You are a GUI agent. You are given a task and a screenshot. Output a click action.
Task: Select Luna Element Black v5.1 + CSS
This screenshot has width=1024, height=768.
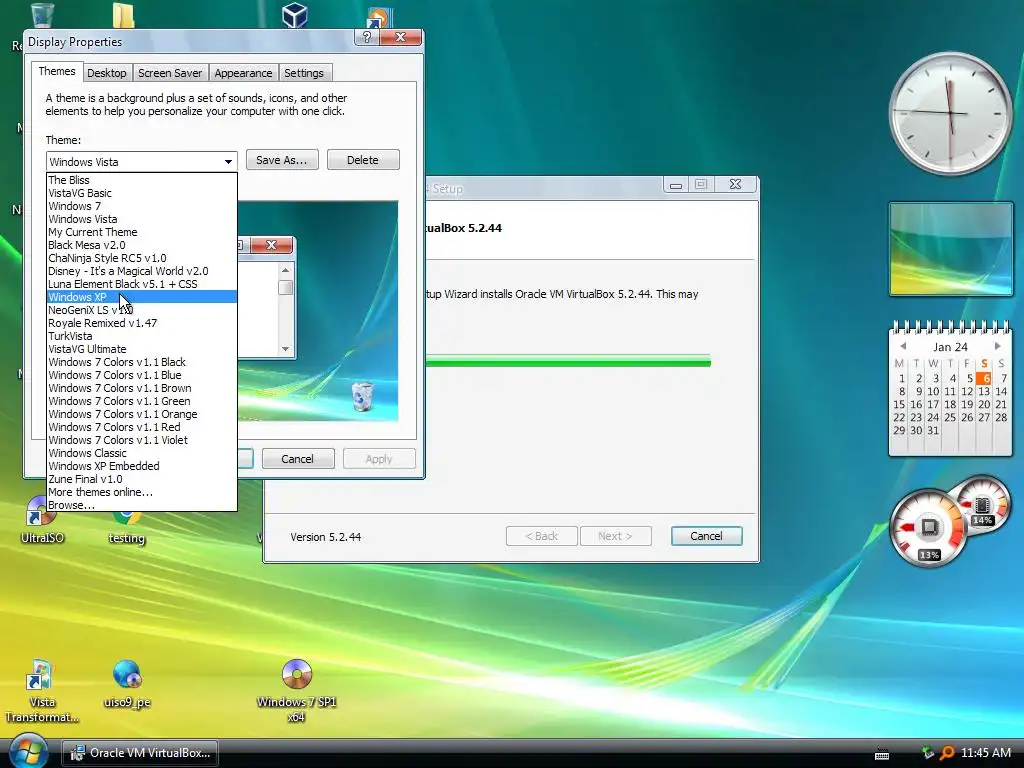click(142, 284)
